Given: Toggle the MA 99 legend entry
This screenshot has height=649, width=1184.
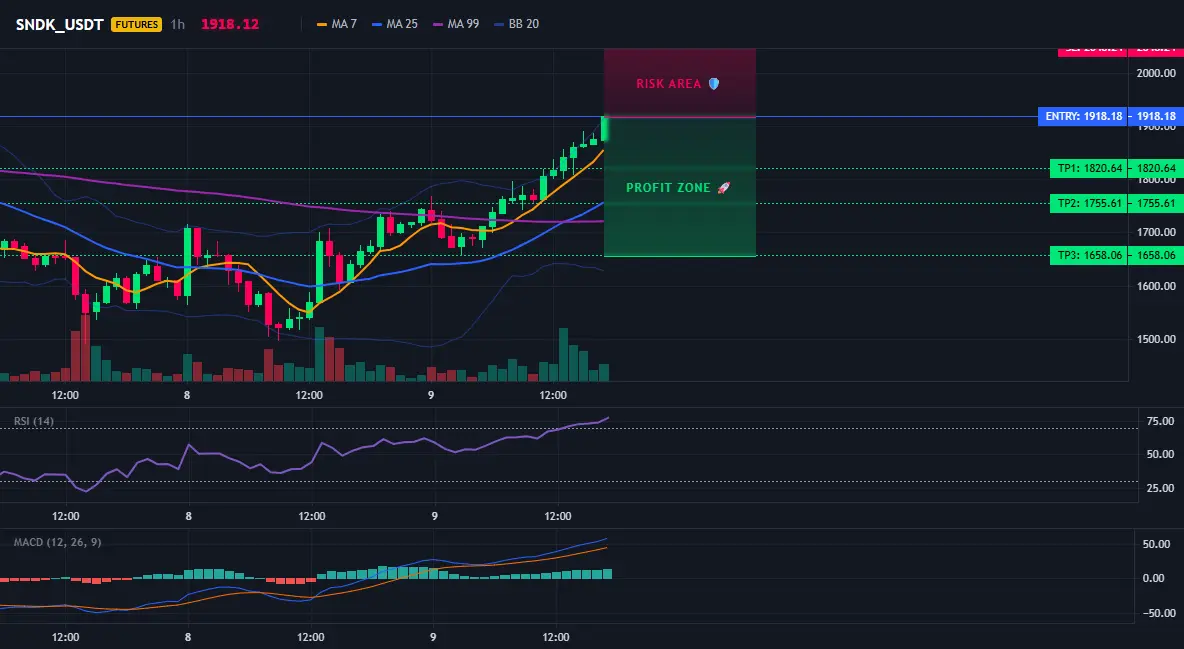Looking at the screenshot, I should point(456,24).
